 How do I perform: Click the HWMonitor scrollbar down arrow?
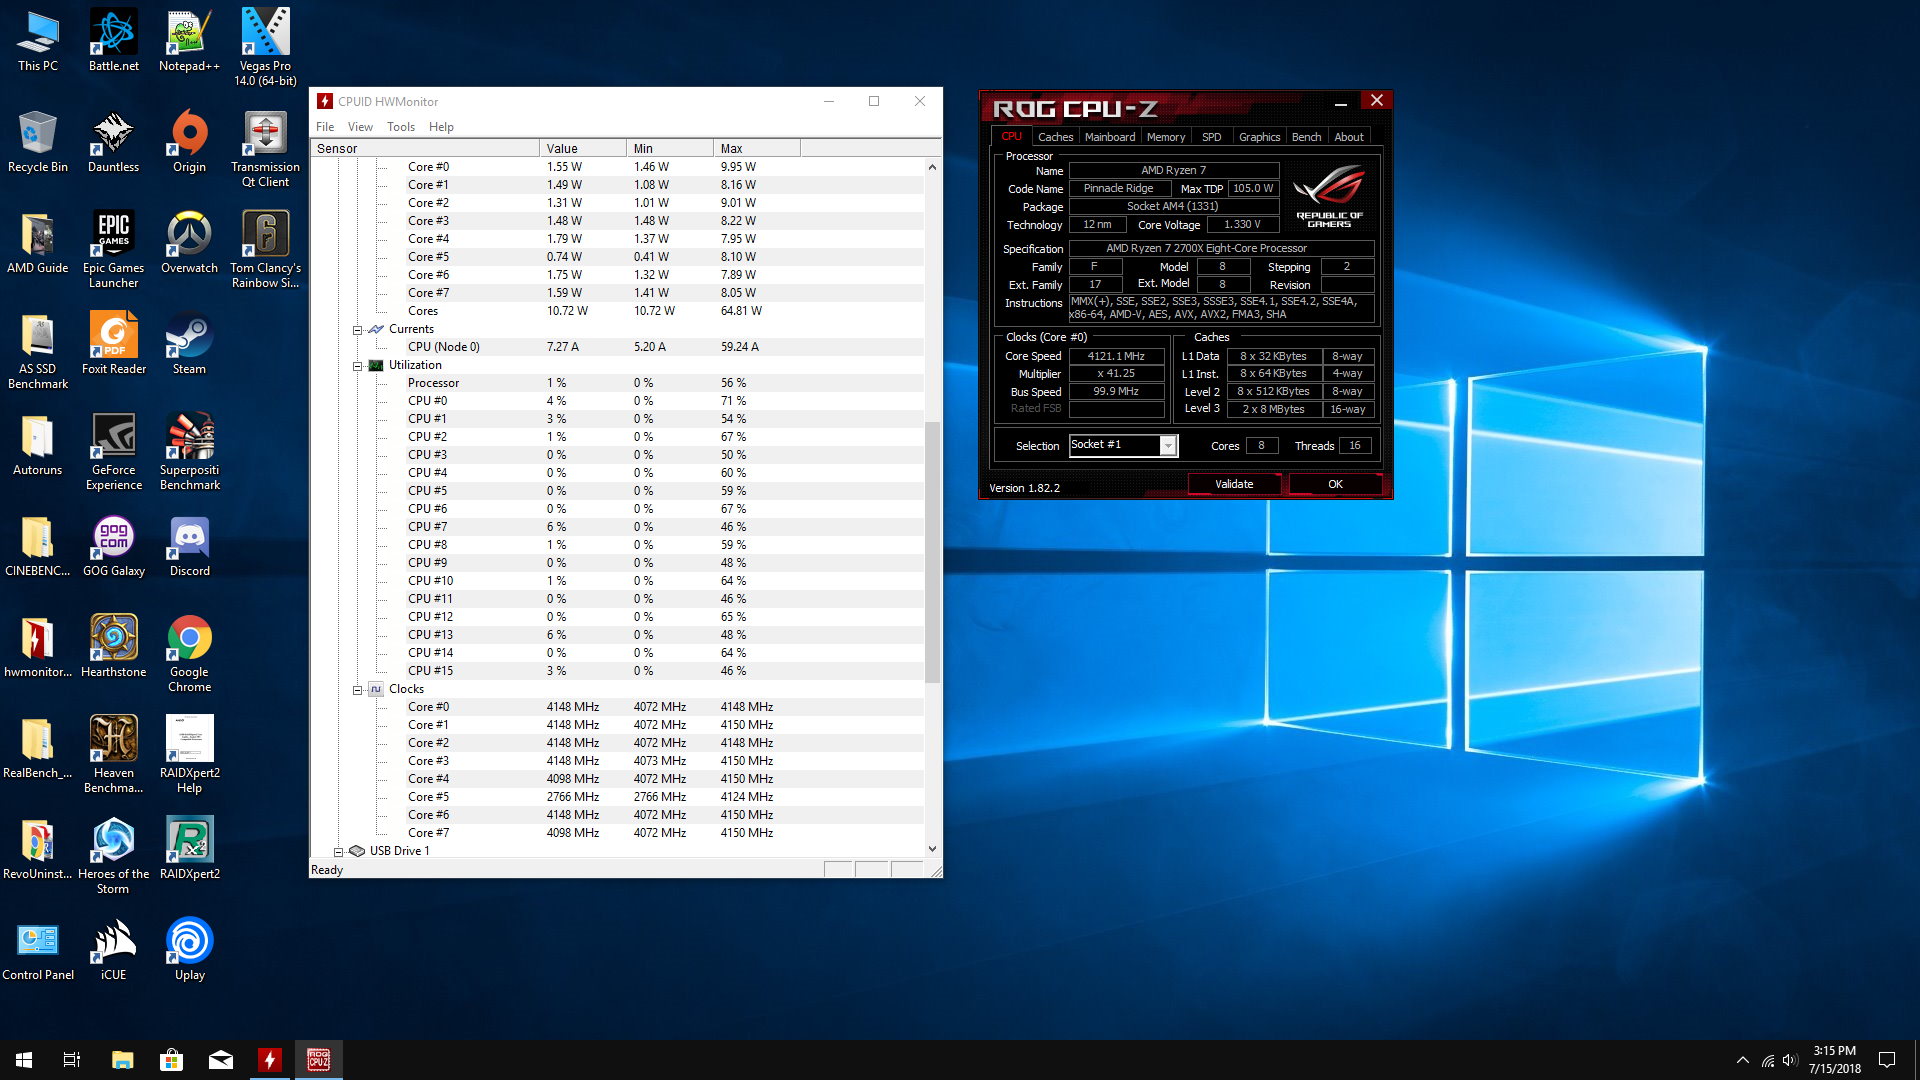coord(932,849)
